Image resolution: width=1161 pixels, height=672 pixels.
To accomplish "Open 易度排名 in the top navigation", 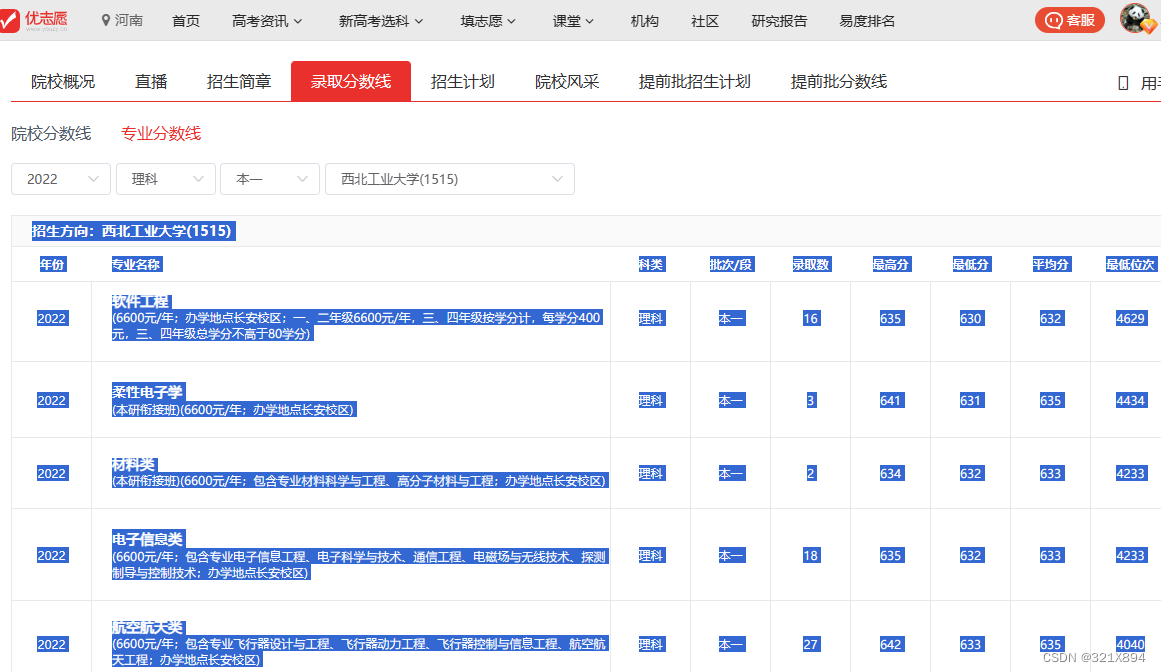I will (x=867, y=21).
